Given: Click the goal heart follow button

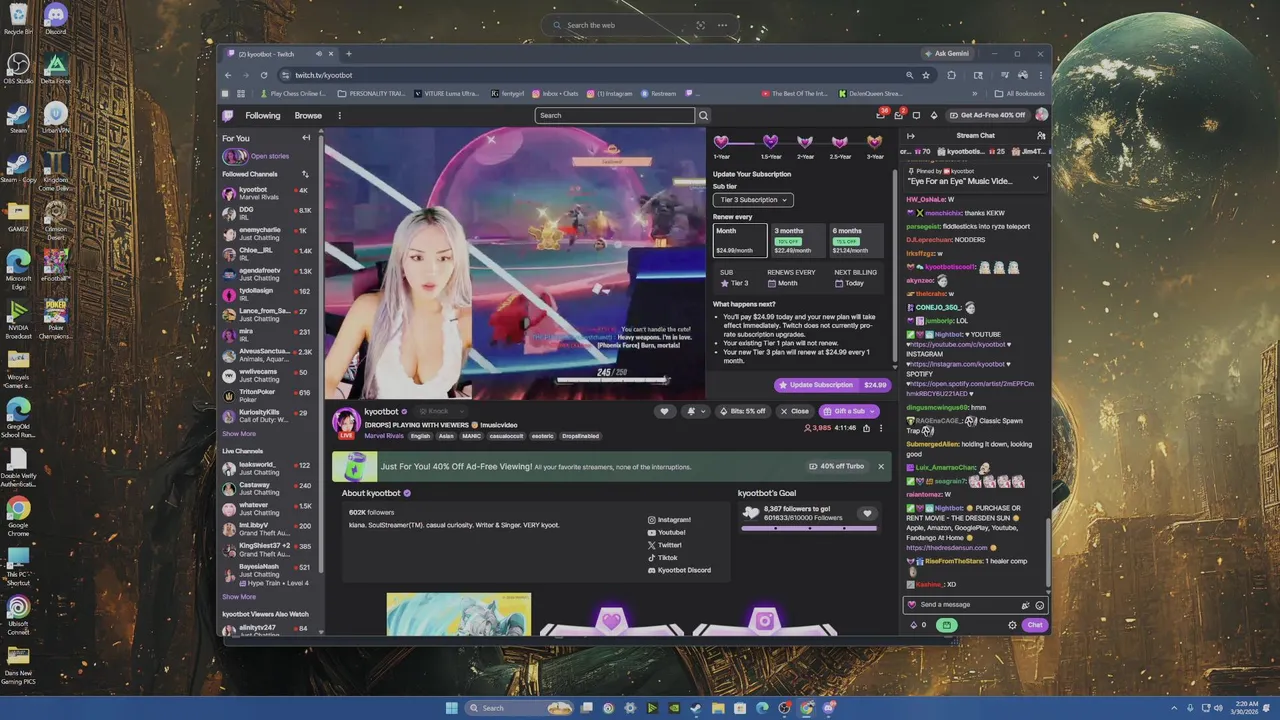Looking at the screenshot, I should pyautogui.click(x=867, y=514).
